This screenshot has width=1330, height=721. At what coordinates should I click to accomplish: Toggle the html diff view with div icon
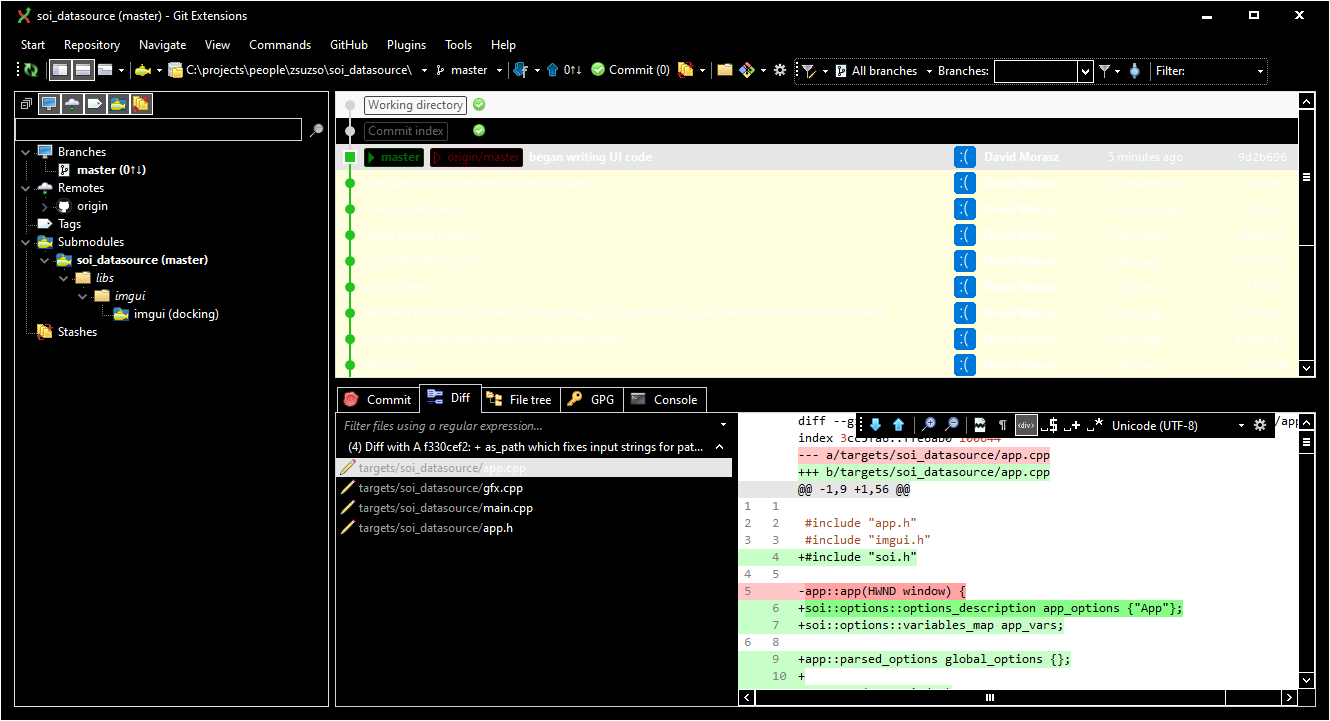tap(1027, 424)
